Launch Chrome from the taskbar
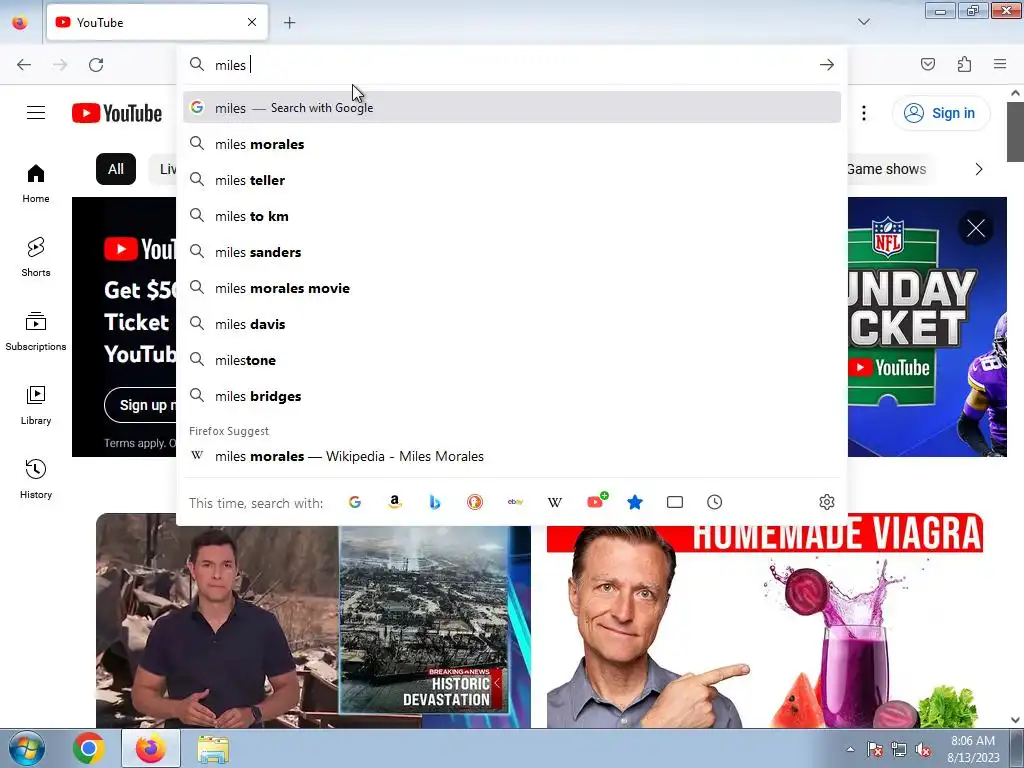 [x=89, y=748]
